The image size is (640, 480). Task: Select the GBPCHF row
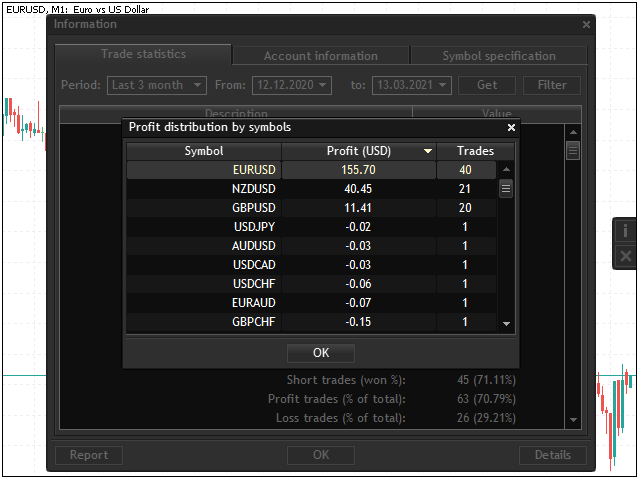tap(311, 322)
